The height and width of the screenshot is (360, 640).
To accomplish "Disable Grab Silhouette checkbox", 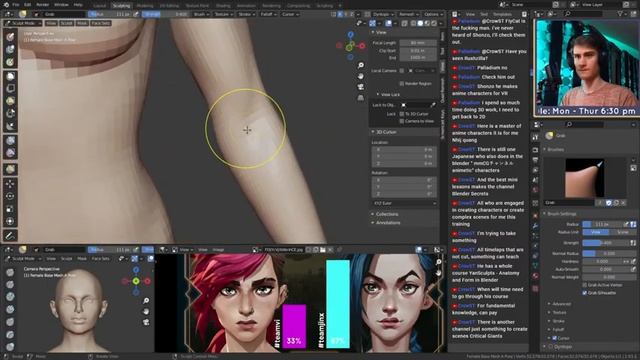I will point(585,293).
